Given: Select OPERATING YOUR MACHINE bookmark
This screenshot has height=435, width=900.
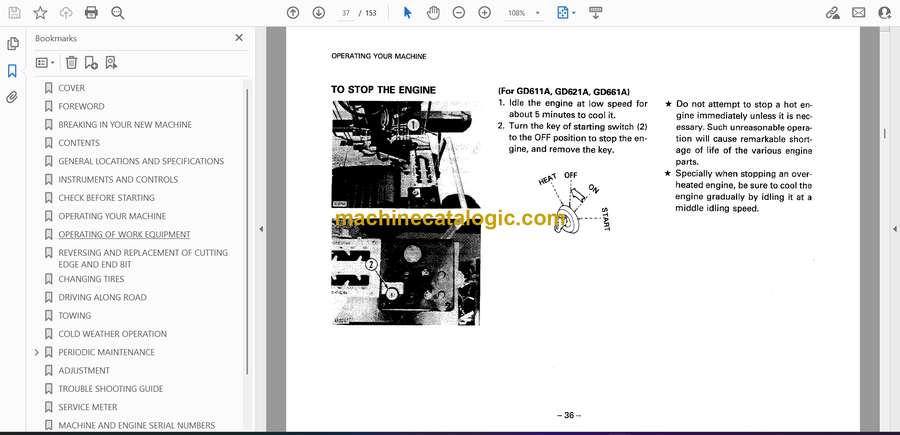Looking at the screenshot, I should [x=112, y=216].
